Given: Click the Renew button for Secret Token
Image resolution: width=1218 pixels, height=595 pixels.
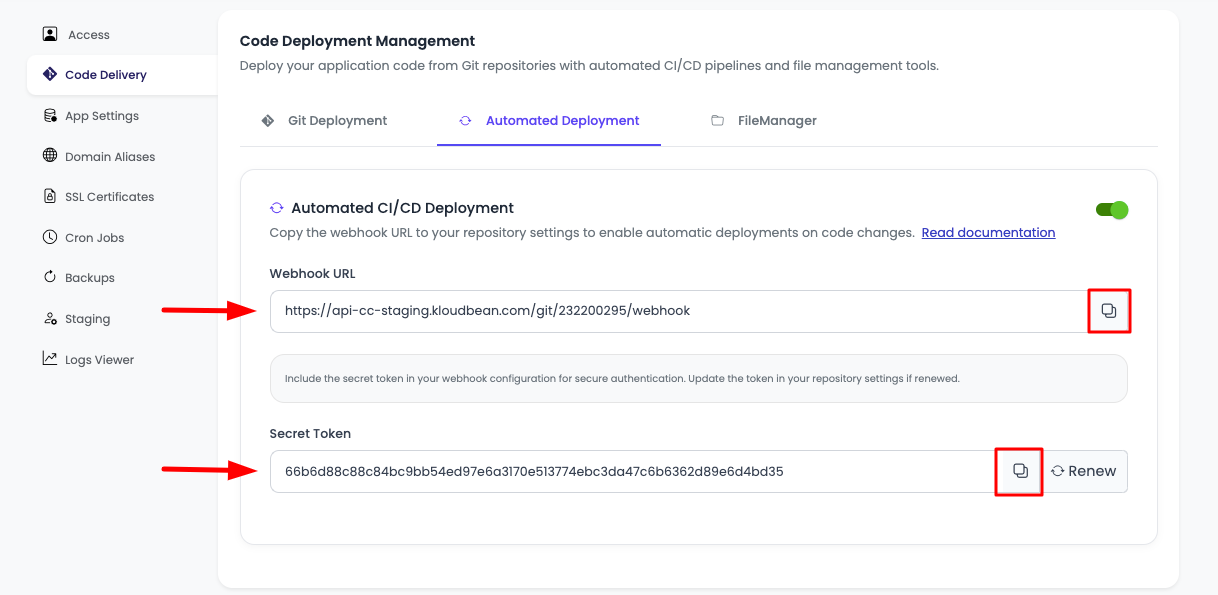Looking at the screenshot, I should click(x=1084, y=470).
